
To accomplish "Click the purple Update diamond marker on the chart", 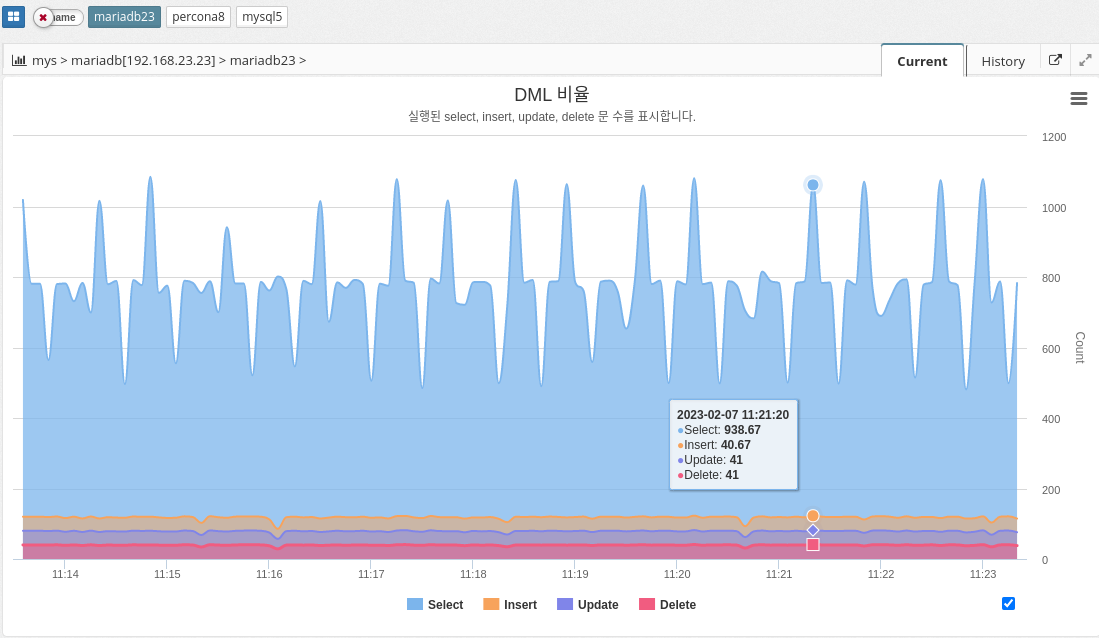I will (813, 530).
